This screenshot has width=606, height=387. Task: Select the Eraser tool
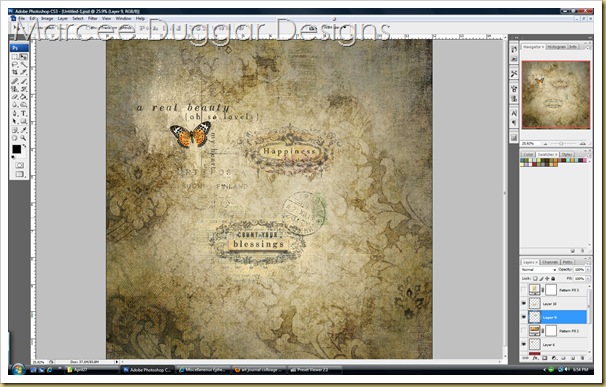tap(15, 97)
